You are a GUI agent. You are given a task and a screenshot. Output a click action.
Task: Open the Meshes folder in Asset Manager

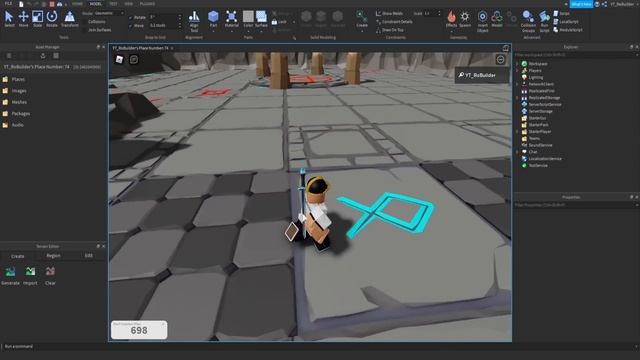[x=15, y=102]
